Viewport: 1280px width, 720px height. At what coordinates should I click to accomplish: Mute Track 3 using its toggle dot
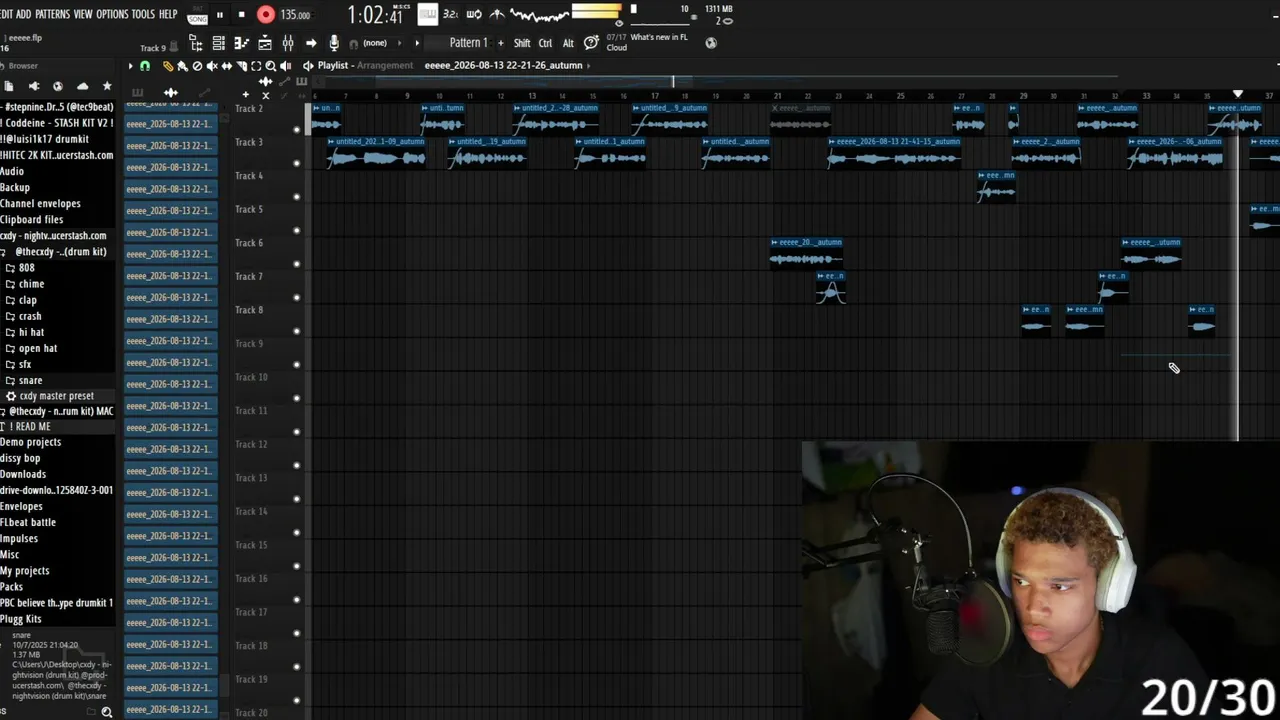(x=296, y=163)
